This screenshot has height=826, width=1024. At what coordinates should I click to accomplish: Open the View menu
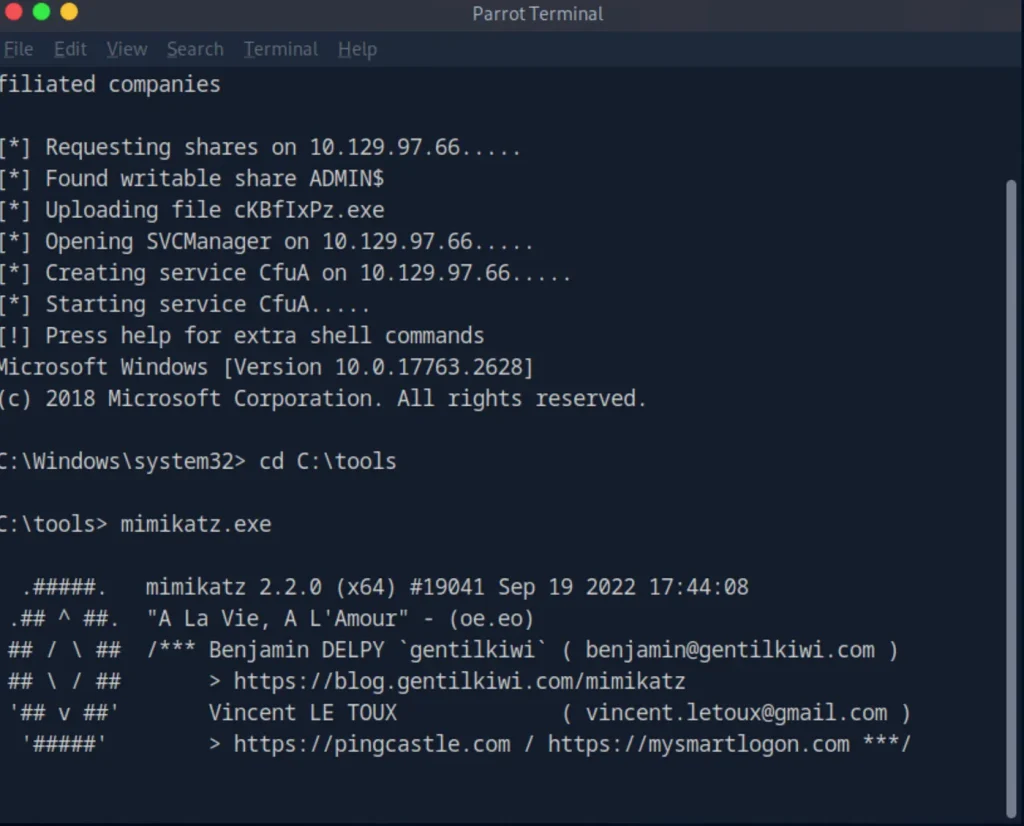pos(127,49)
